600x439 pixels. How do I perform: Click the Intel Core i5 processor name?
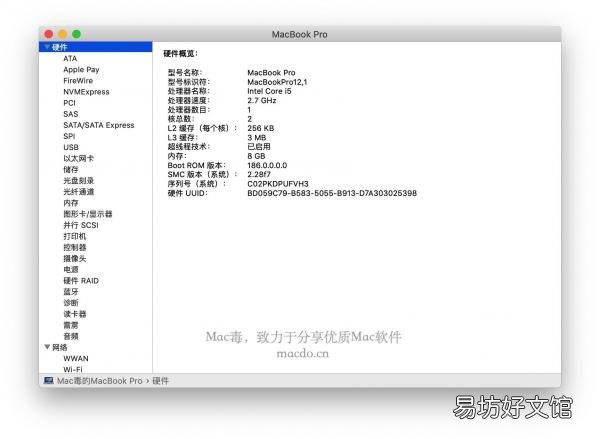tap(269, 91)
